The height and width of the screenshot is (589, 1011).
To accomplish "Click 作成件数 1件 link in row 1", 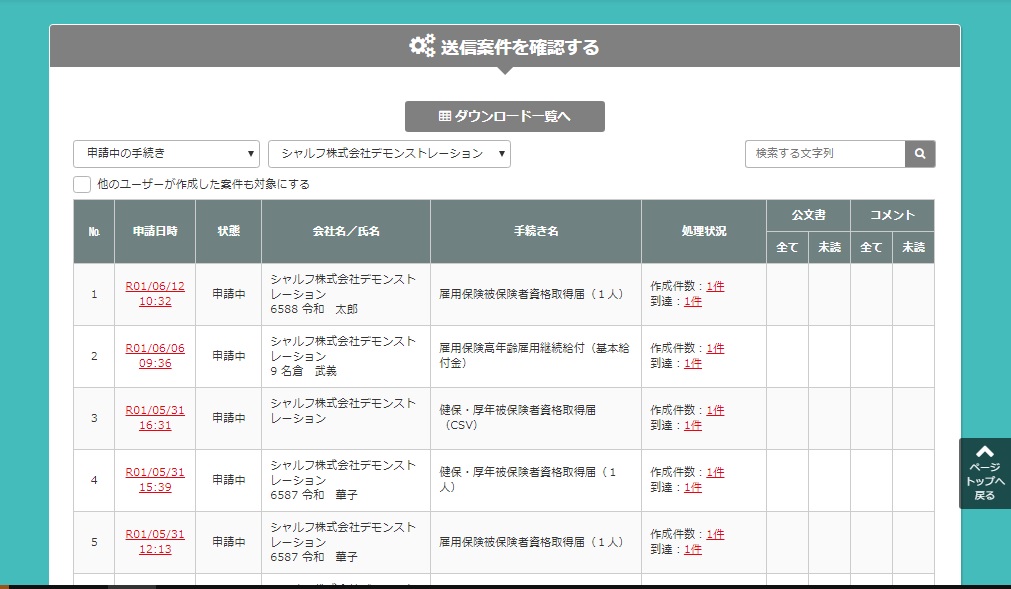I will click(x=715, y=286).
